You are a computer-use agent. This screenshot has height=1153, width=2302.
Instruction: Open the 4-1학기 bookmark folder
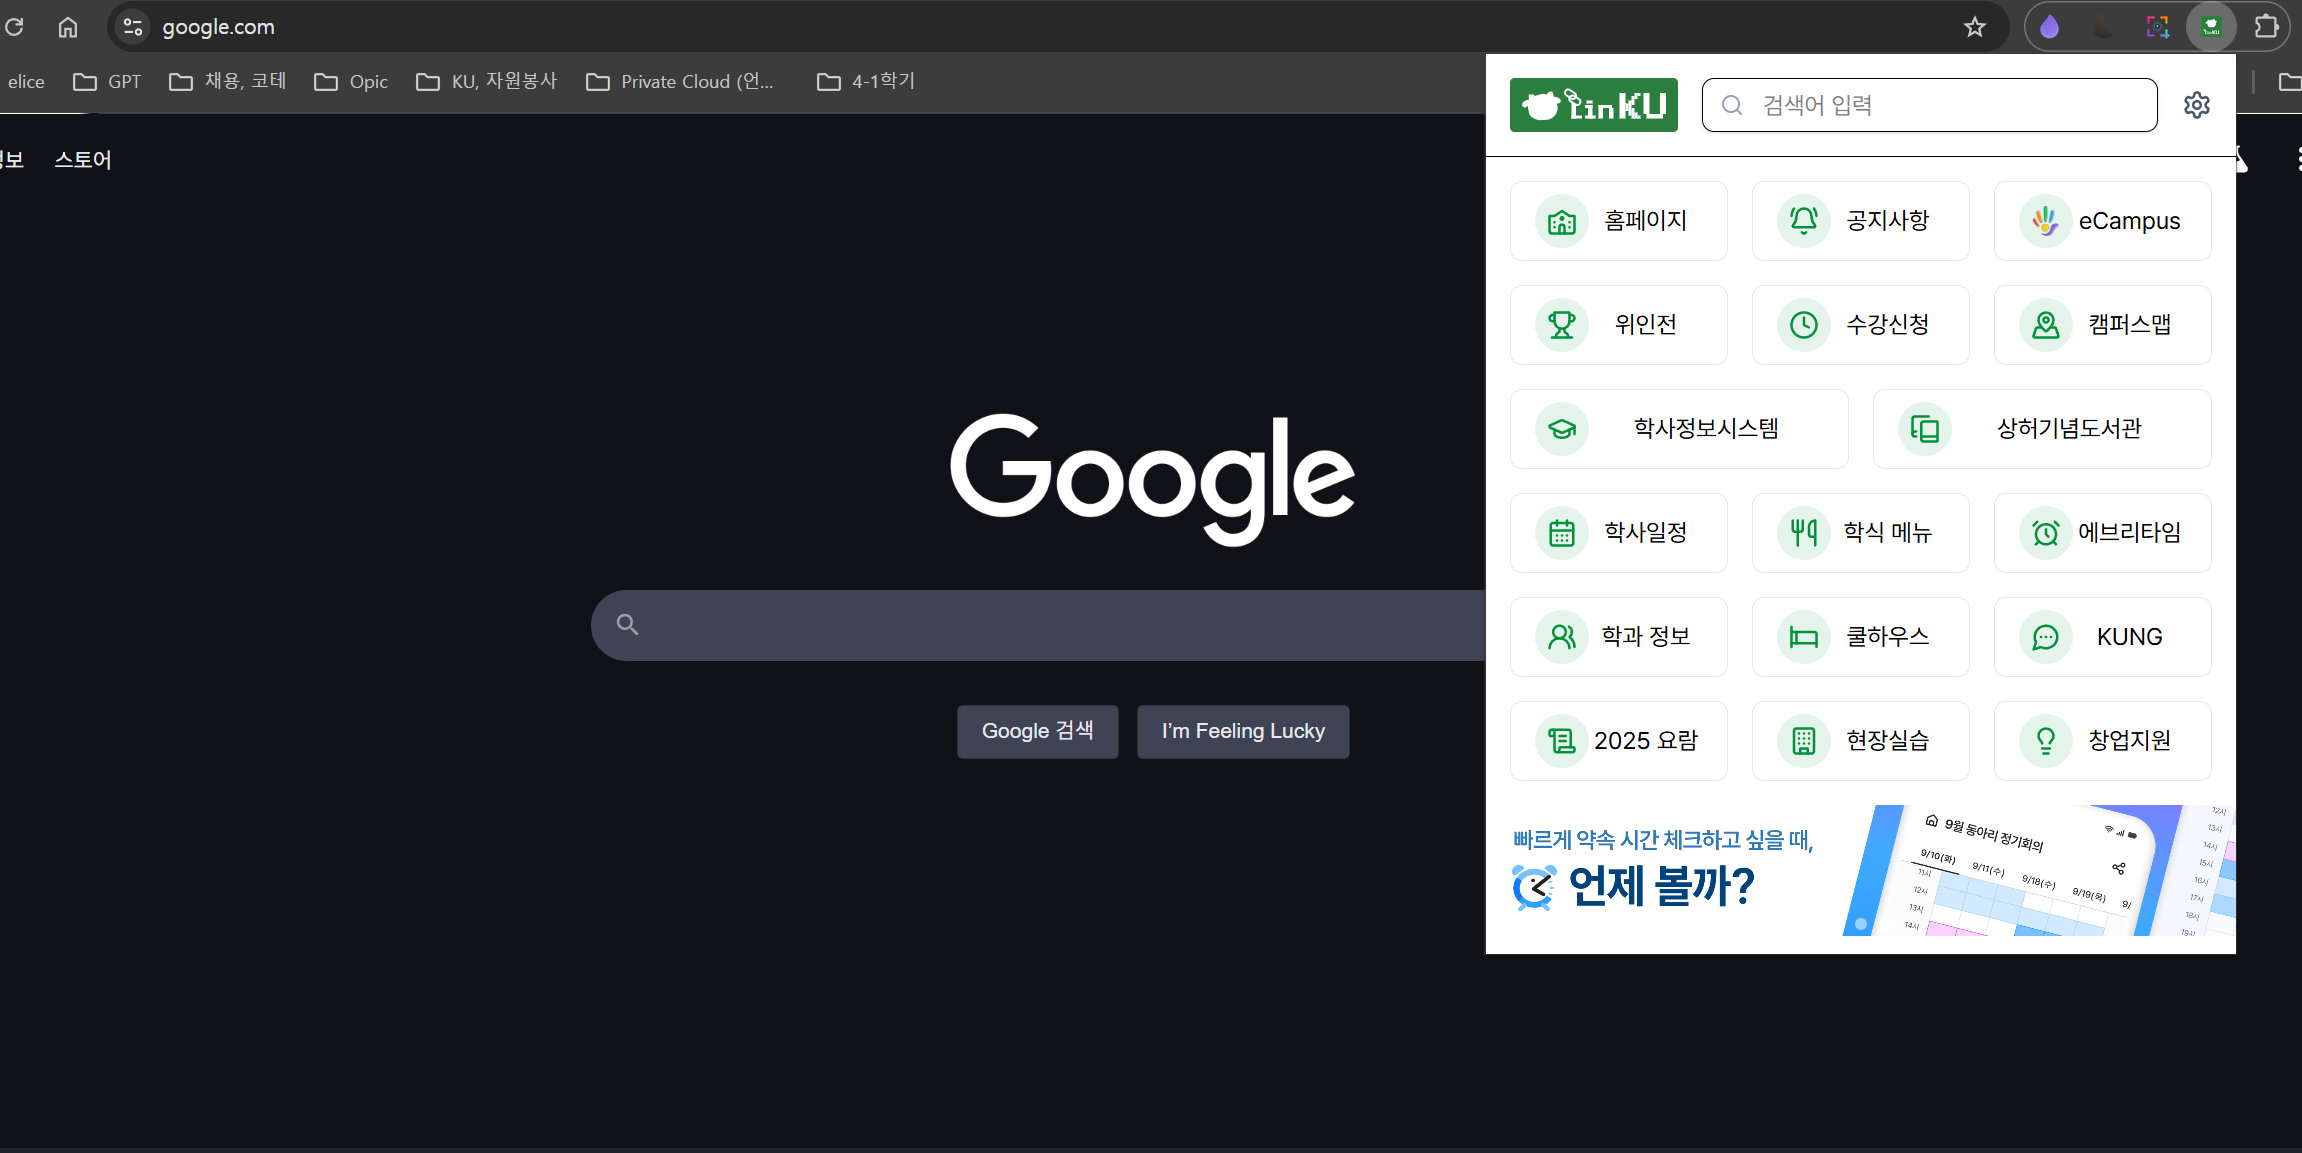[x=866, y=82]
